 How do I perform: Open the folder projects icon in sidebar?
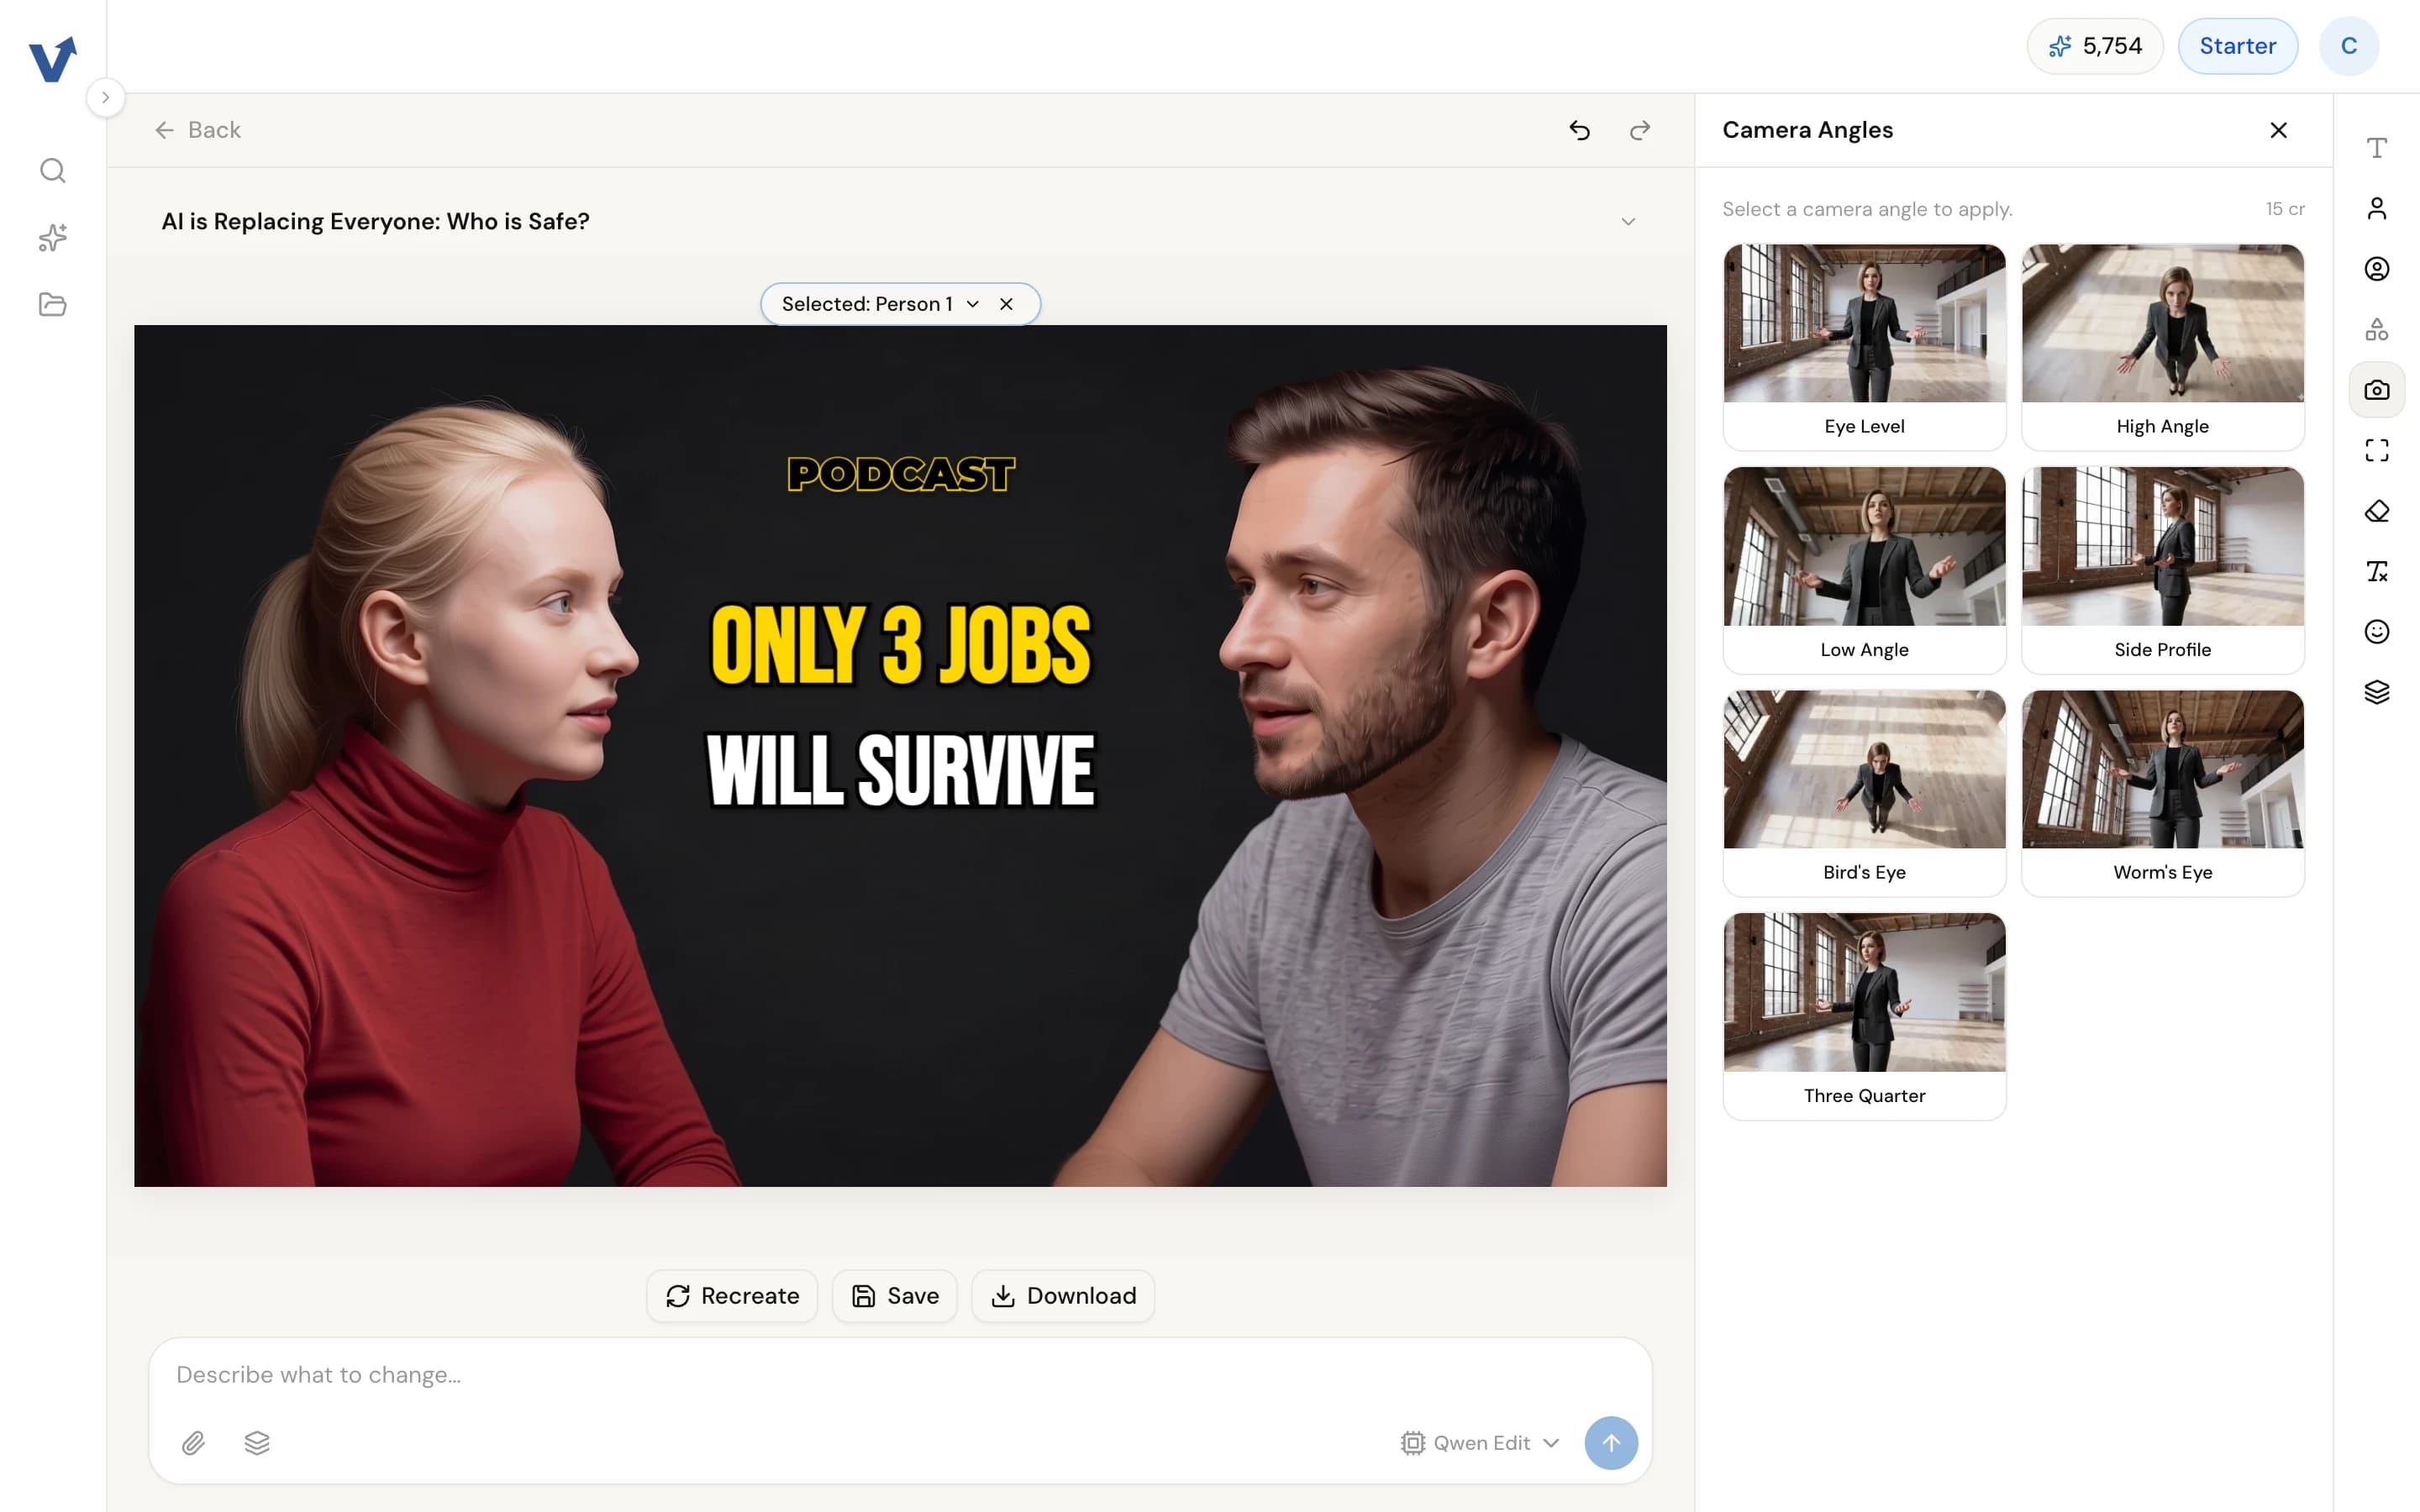click(52, 304)
